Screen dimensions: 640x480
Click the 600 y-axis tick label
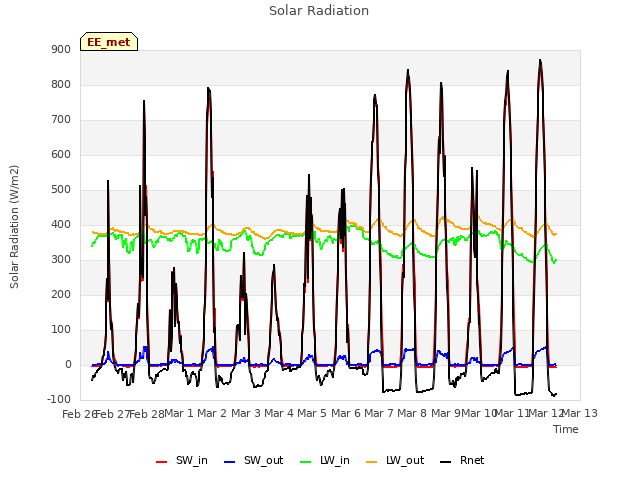(x=61, y=154)
